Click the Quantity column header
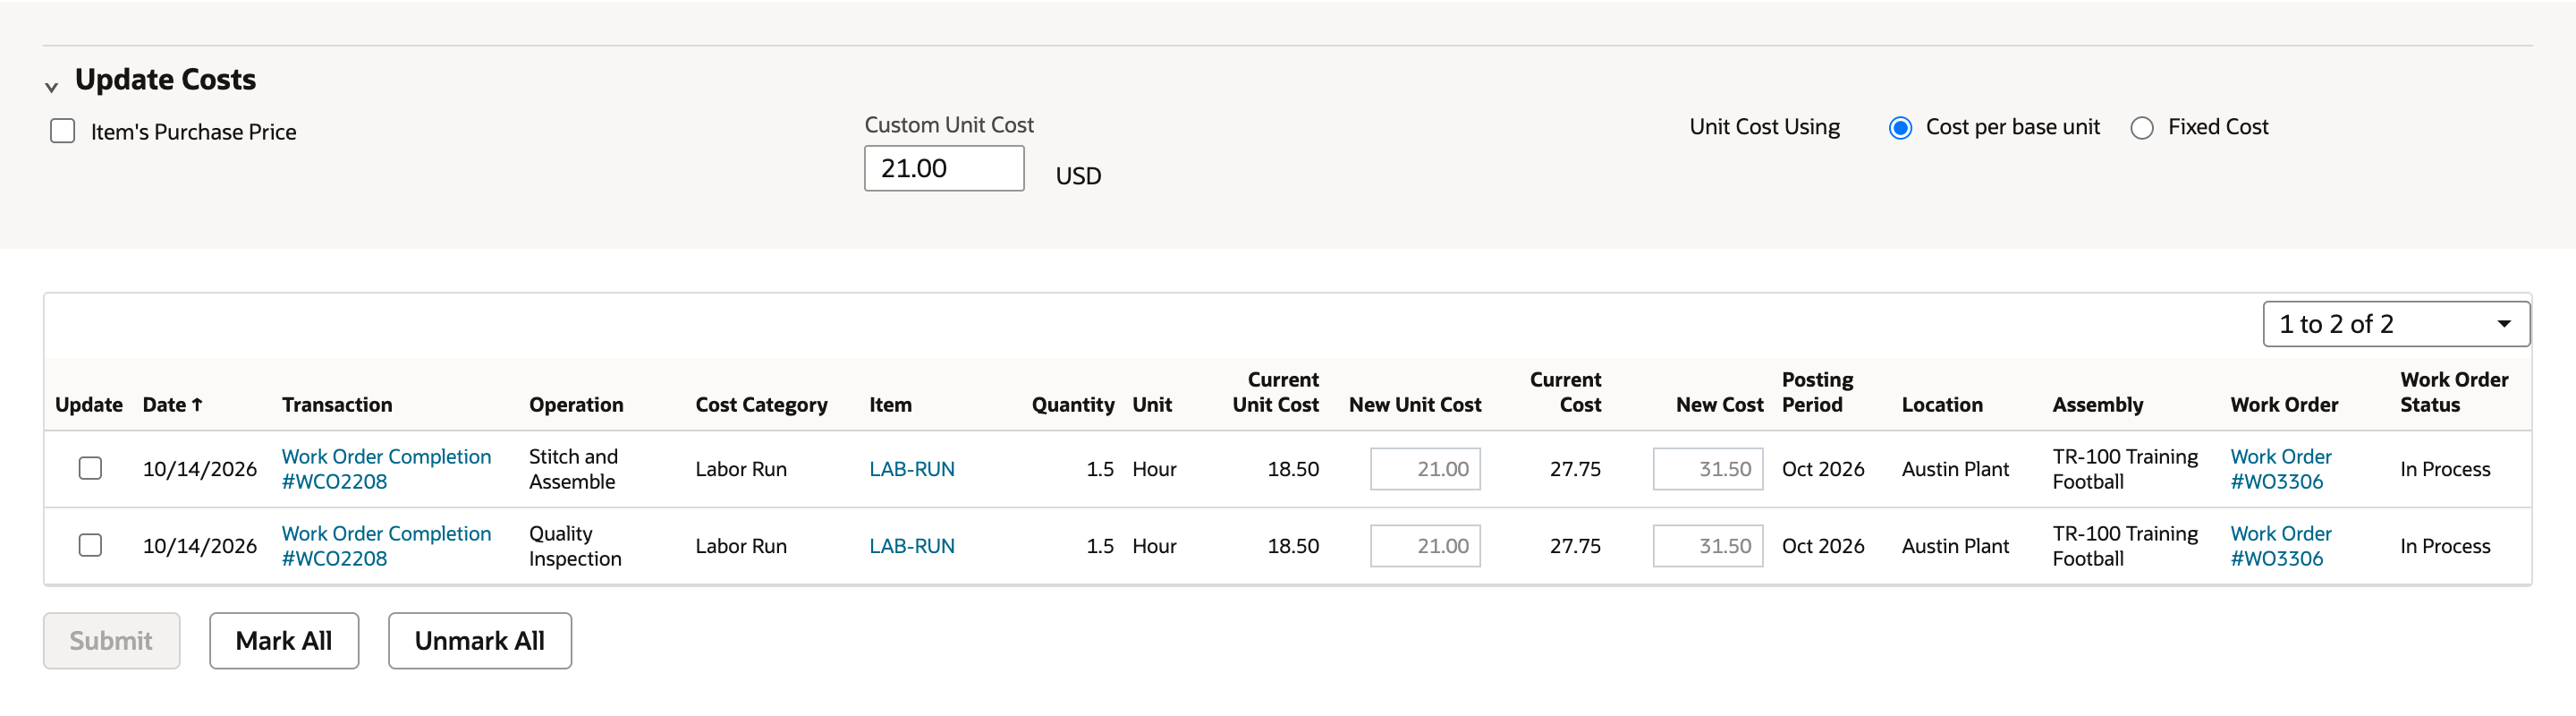Viewport: 2576px width, 716px height. 1072,404
